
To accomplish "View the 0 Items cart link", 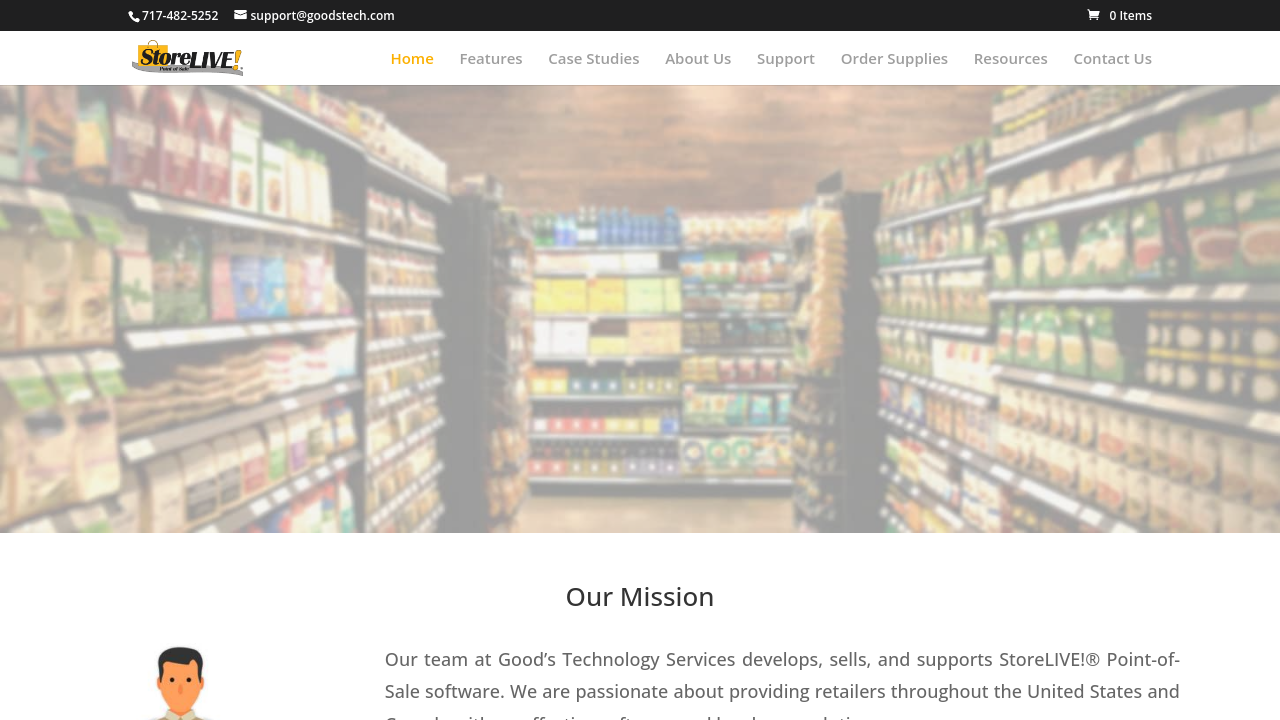I will pos(1130,15).
